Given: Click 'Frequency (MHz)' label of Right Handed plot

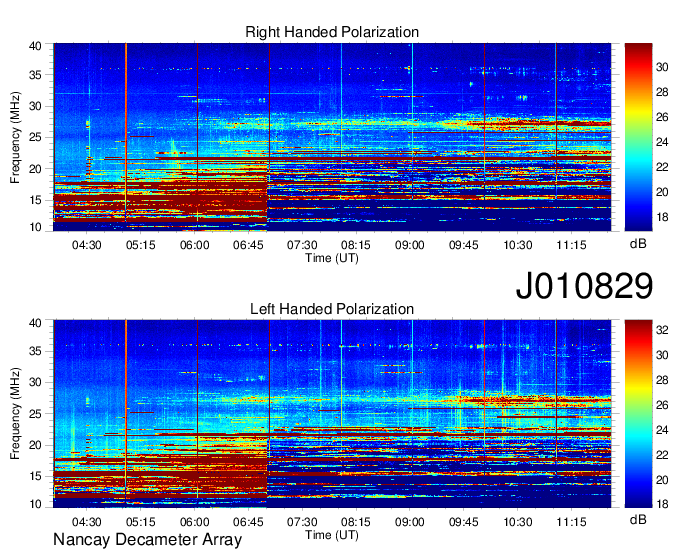Looking at the screenshot, I should point(15,137).
